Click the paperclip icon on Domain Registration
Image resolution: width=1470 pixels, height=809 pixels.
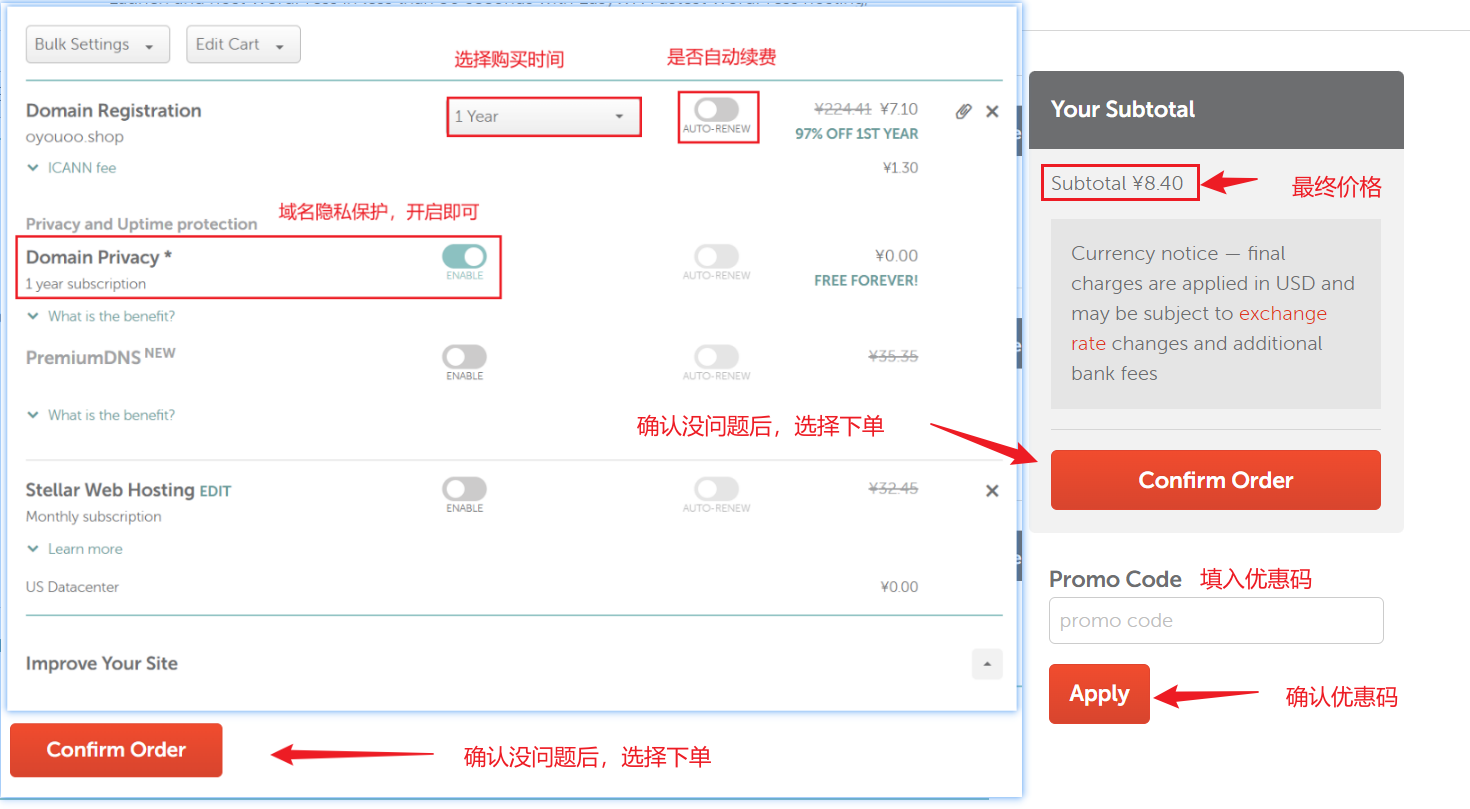963,111
